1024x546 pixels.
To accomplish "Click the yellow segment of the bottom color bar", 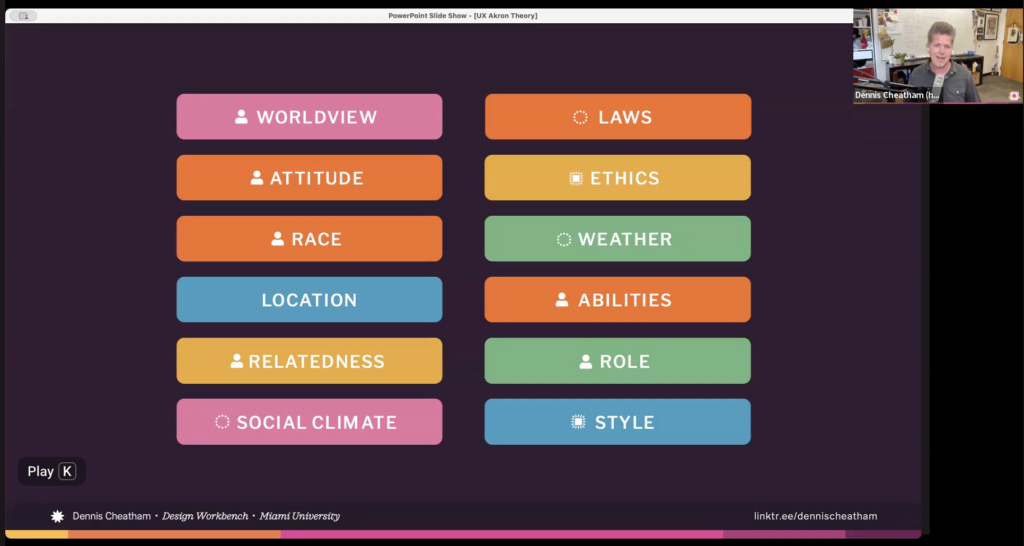I will click(x=36, y=534).
